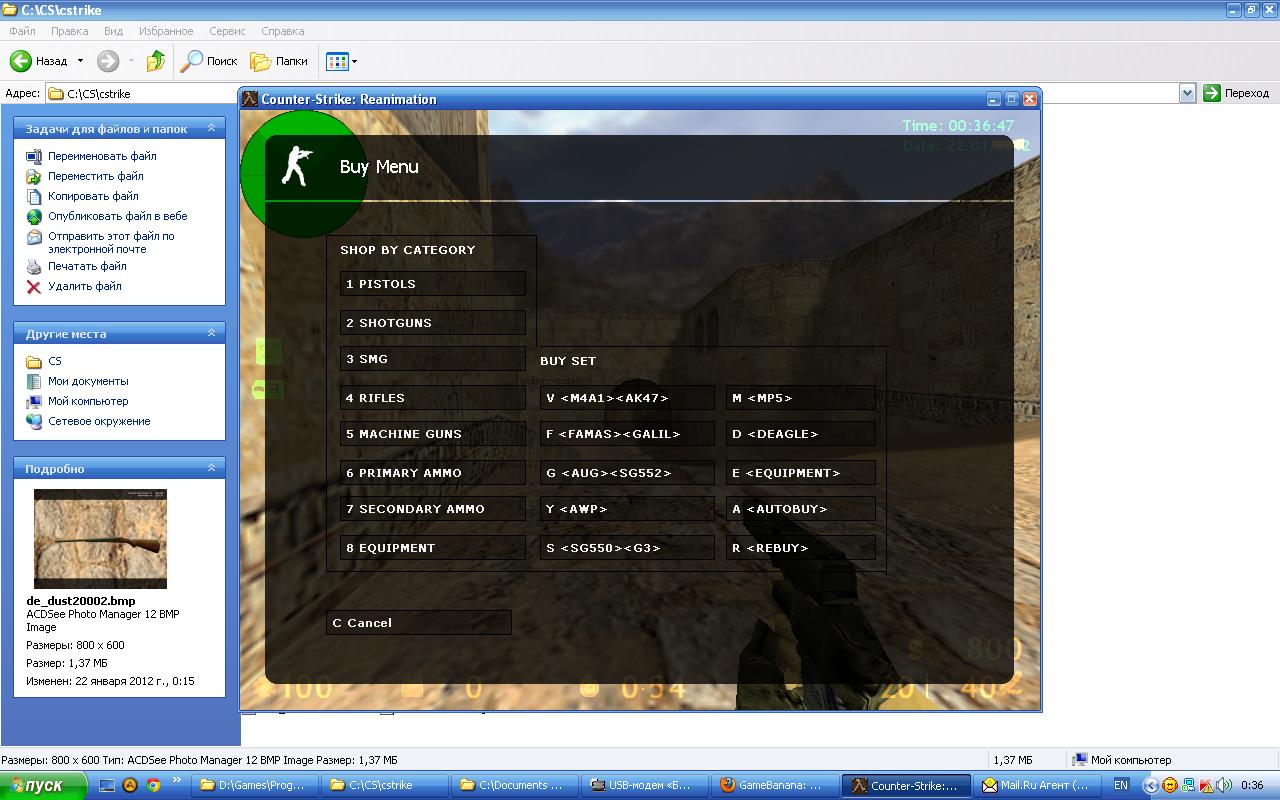Open the Сервис menu
The image size is (1280, 800).
227,31
